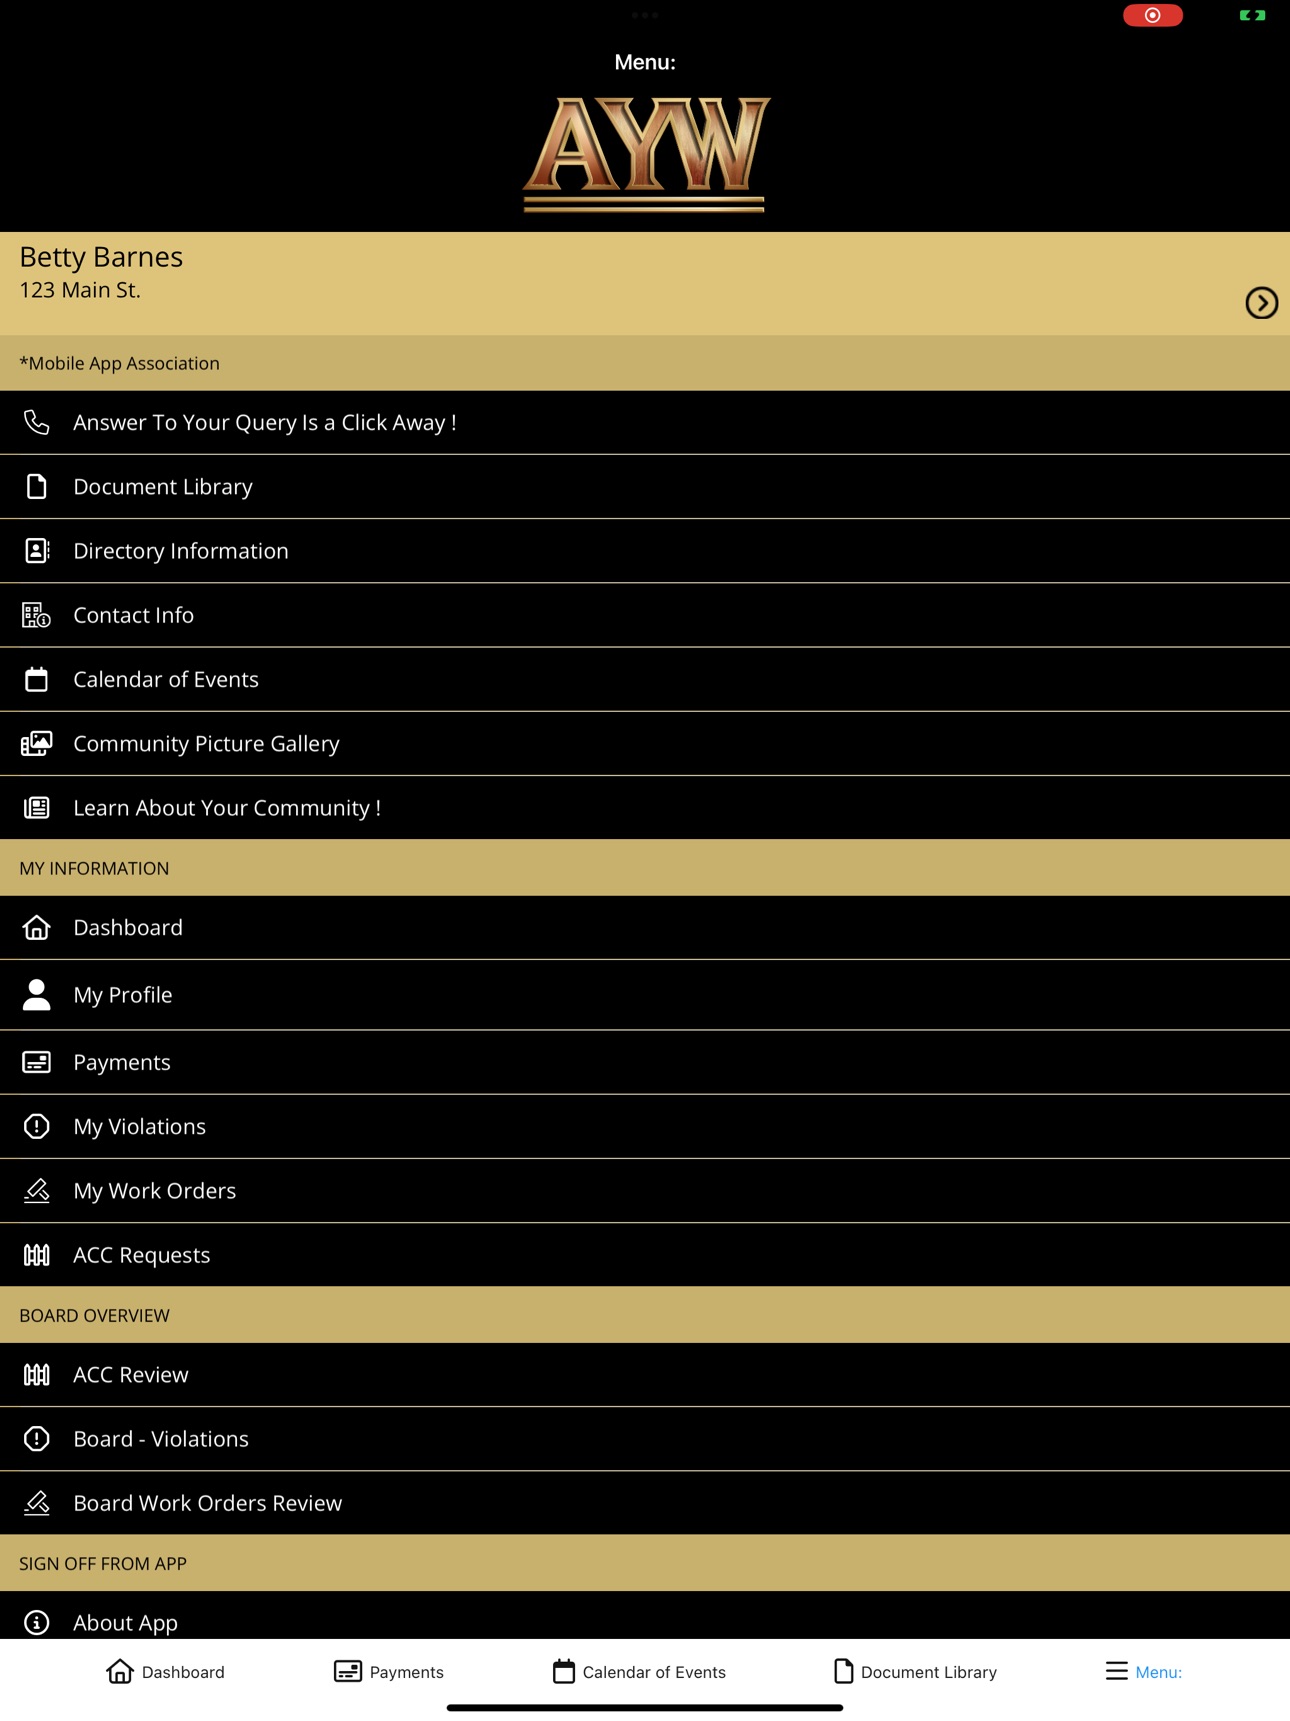1290x1721 pixels.
Task: Tap the Payments card icon in the menu list
Action: tap(37, 1061)
